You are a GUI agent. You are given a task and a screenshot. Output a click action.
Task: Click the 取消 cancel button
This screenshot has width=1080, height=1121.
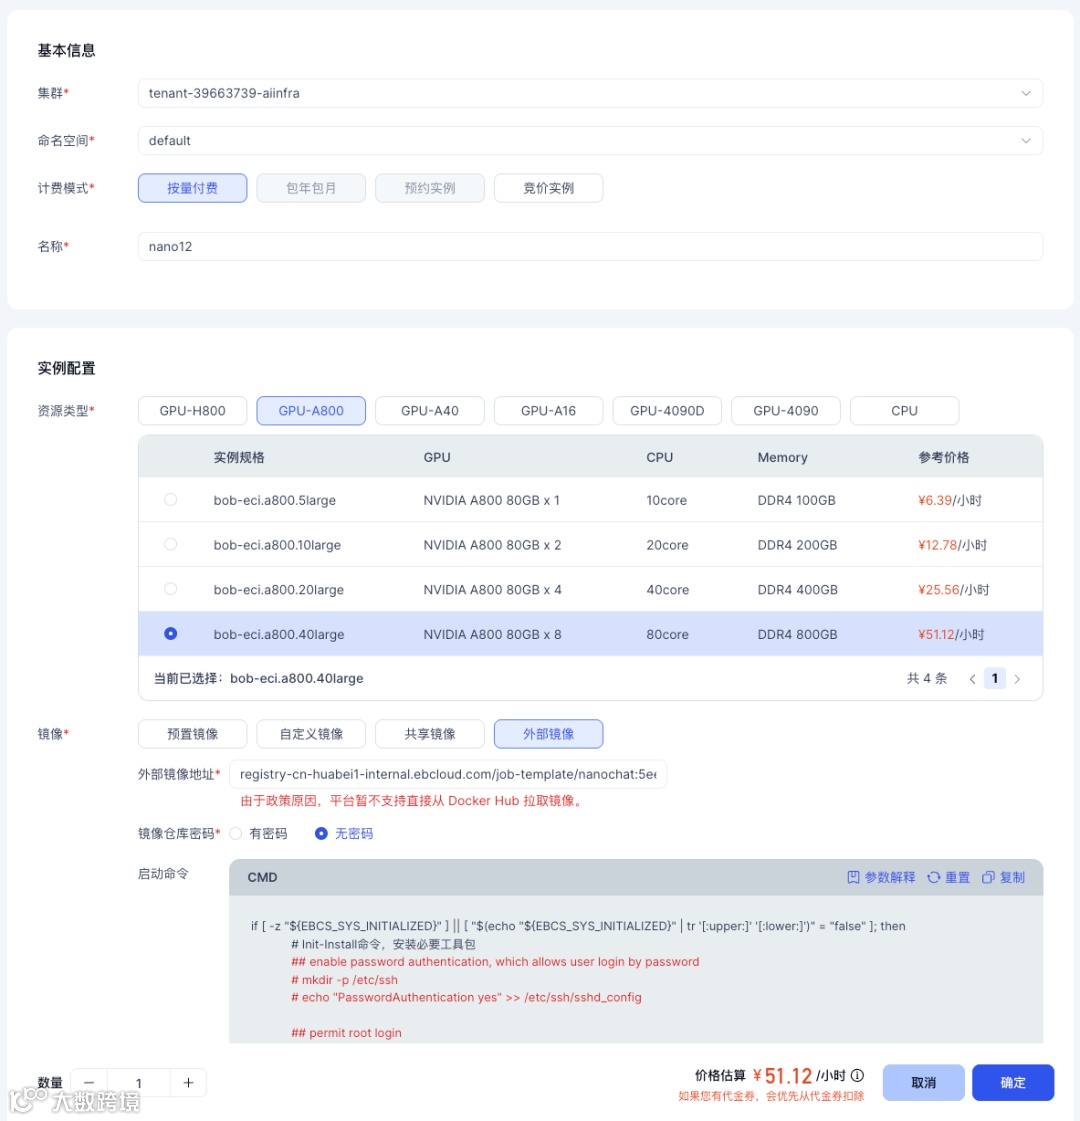coord(923,1082)
